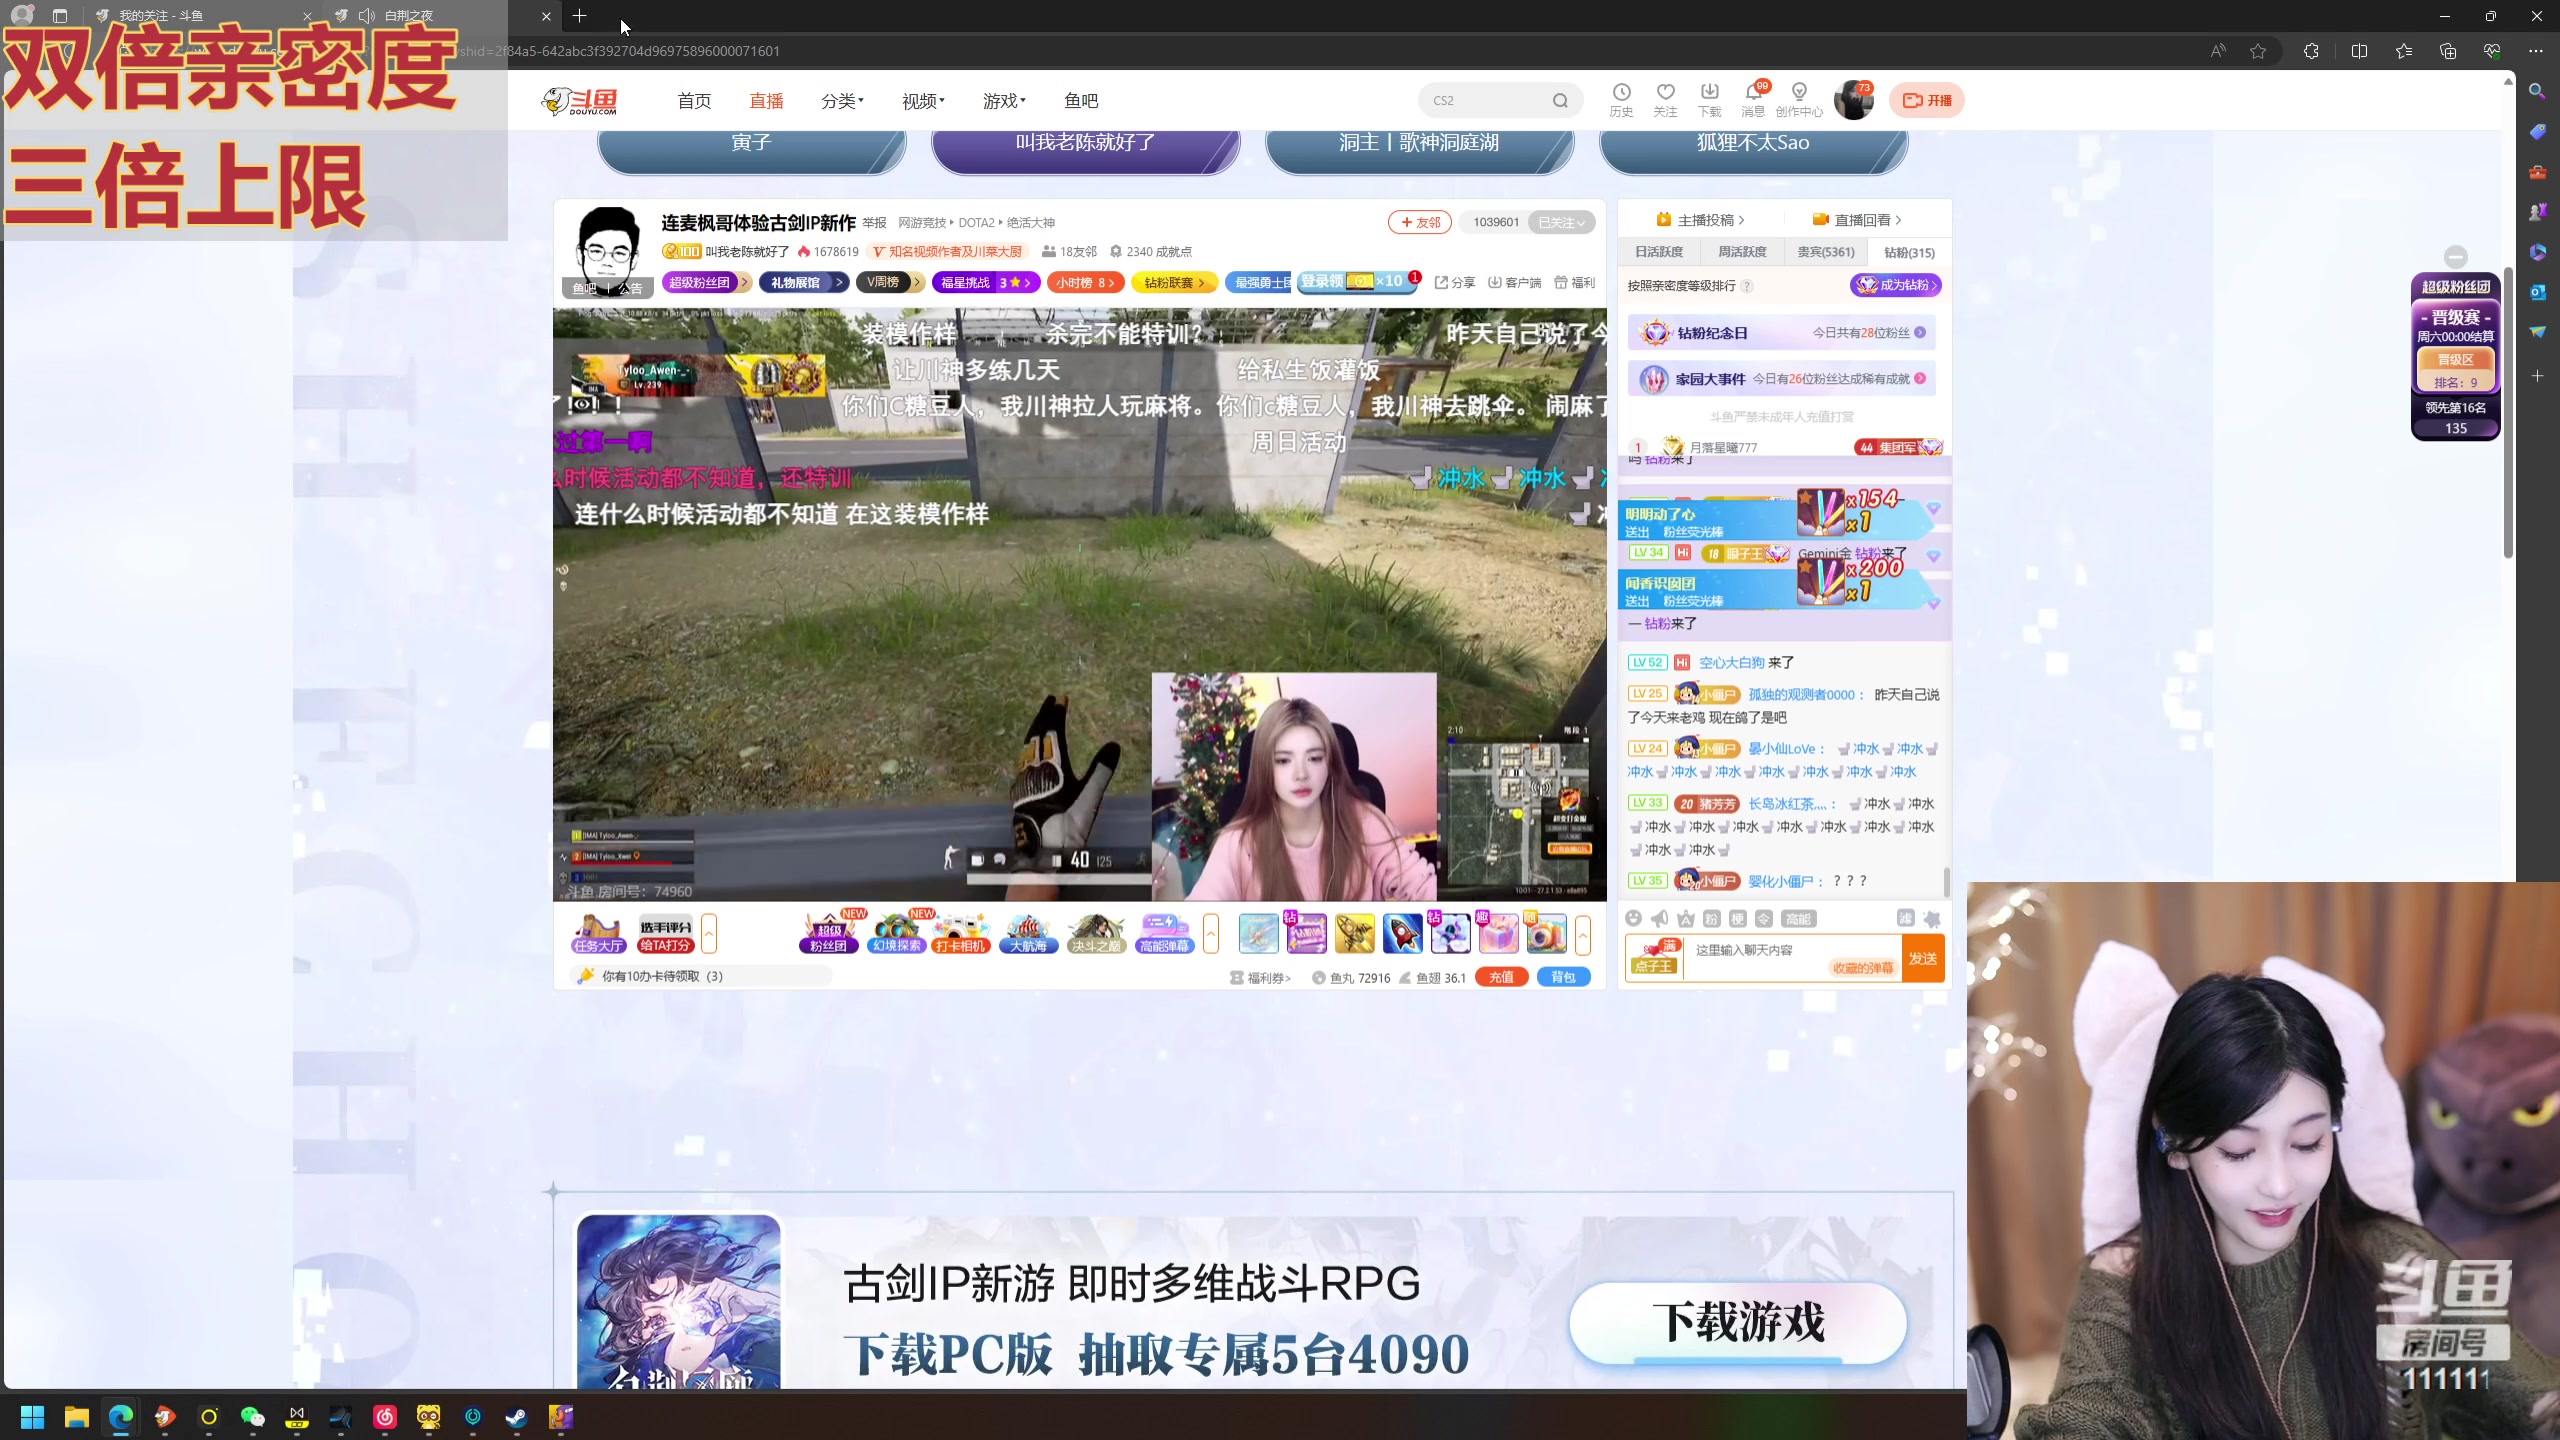
Task: Select 鱼吧 in the top navigation menu
Action: click(x=1082, y=100)
